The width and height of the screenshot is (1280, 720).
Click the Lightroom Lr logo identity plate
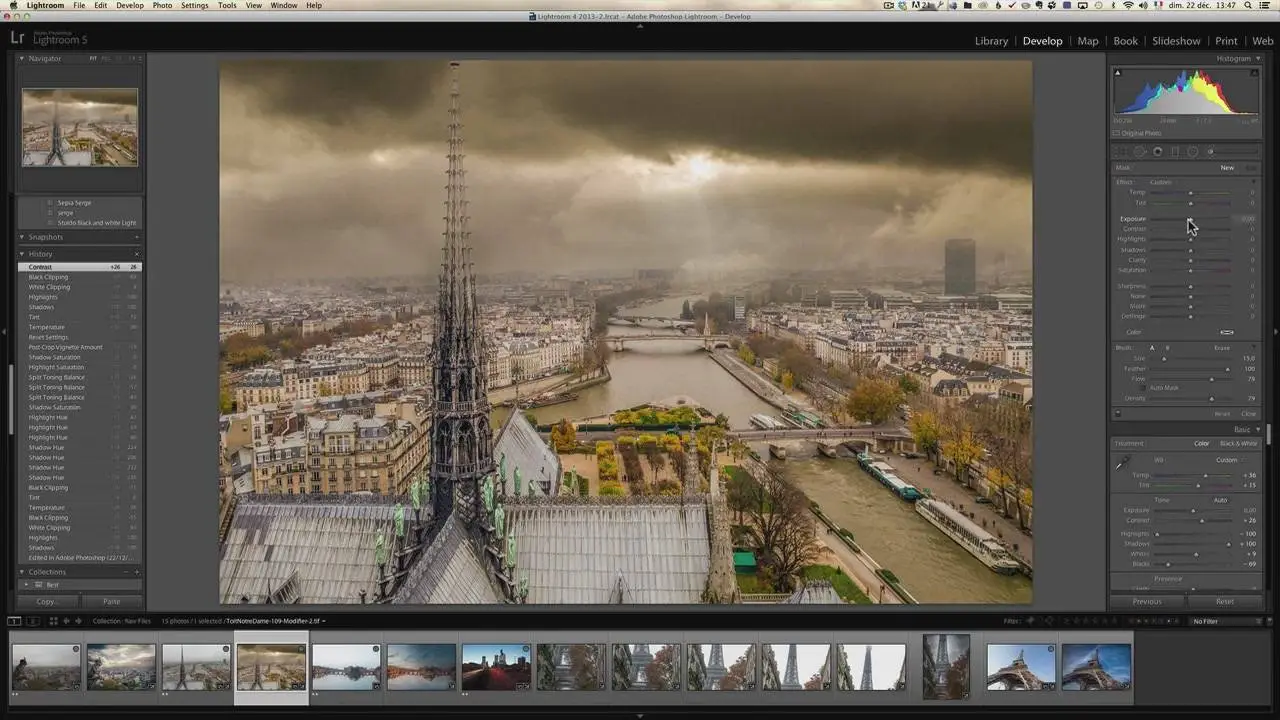(x=17, y=38)
